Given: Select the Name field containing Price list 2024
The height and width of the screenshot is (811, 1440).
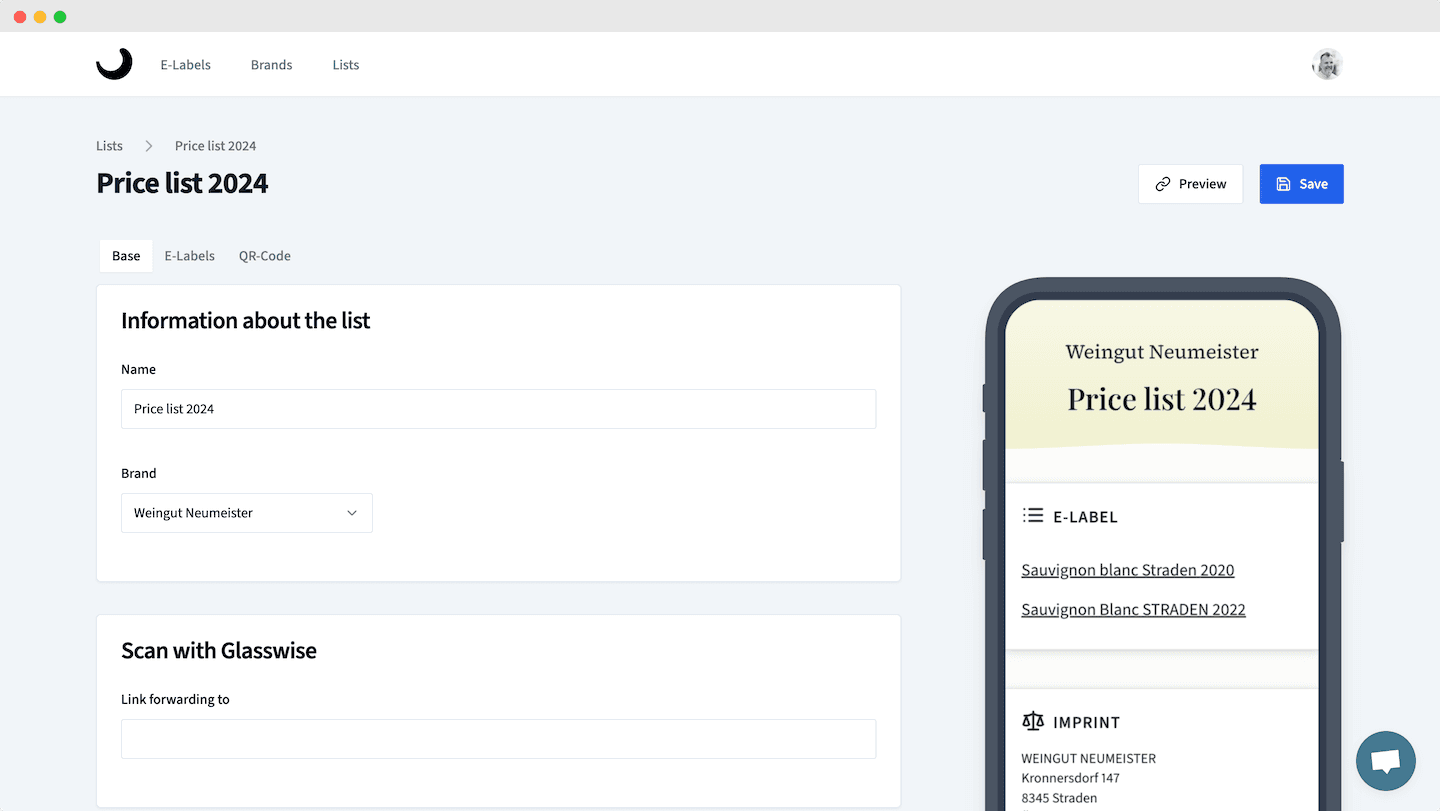Looking at the screenshot, I should (x=498, y=408).
